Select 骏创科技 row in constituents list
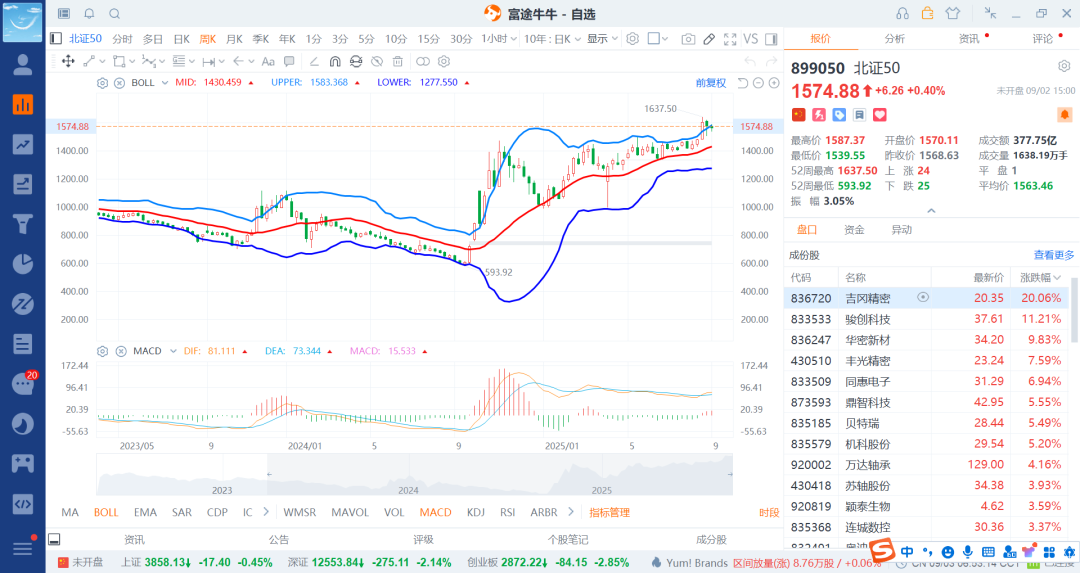 926,319
